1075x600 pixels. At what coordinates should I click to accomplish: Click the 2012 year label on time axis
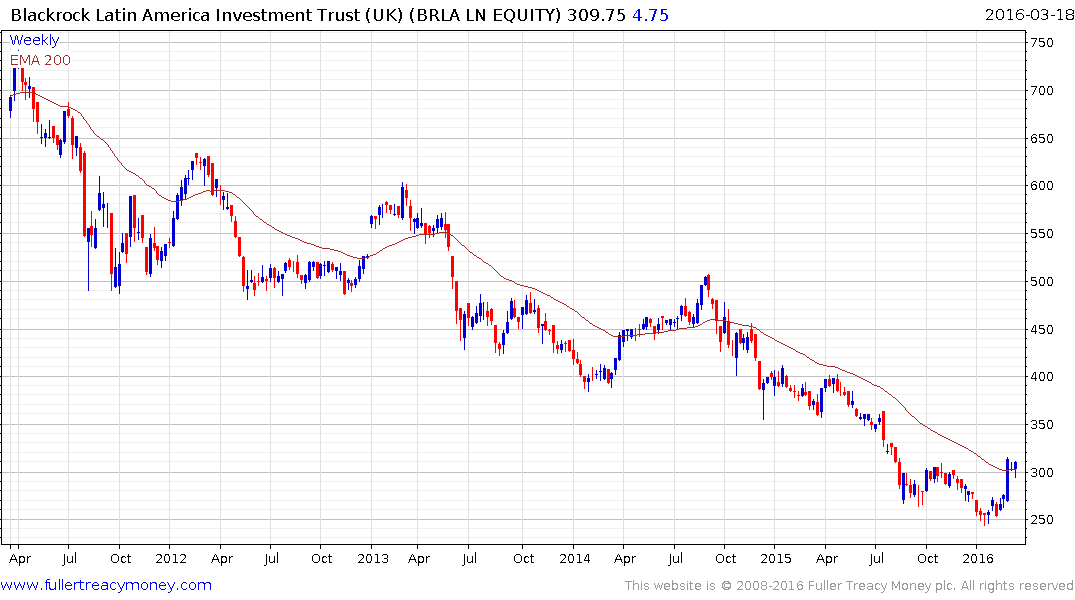171,558
